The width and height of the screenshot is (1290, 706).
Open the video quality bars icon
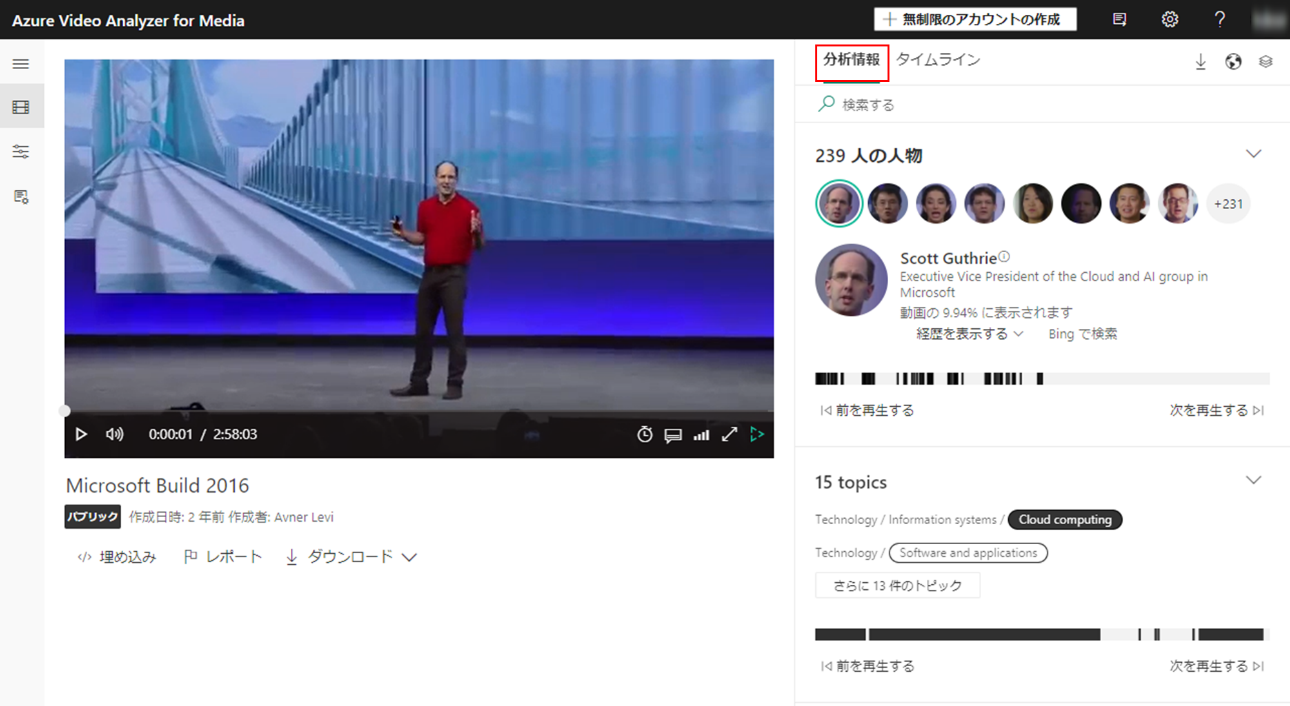click(701, 434)
